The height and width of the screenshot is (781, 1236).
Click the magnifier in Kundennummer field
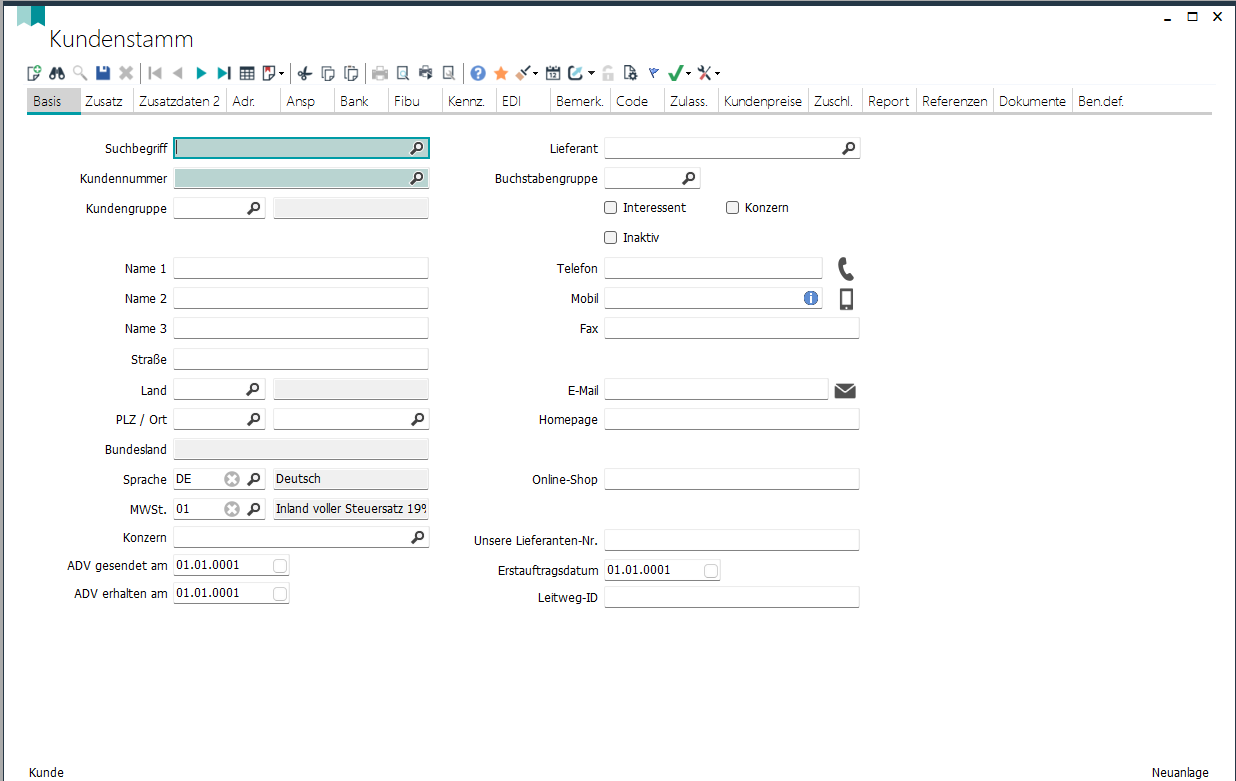[417, 178]
